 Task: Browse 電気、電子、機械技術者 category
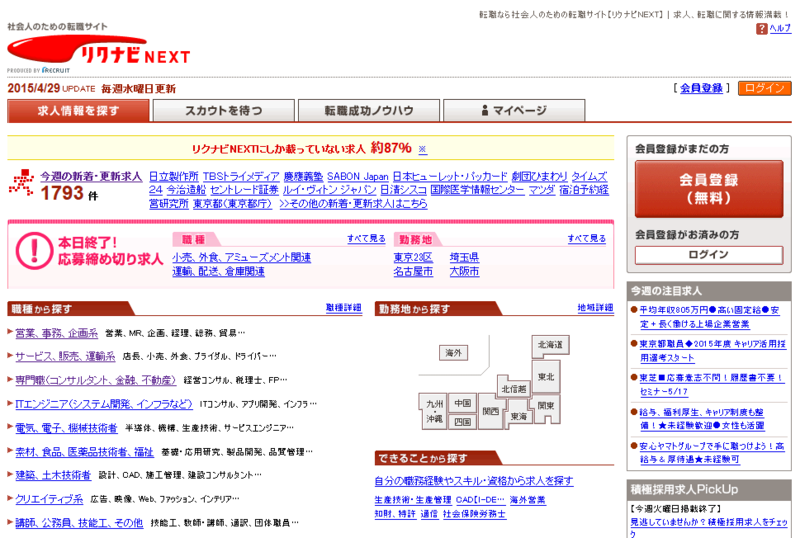coord(66,428)
